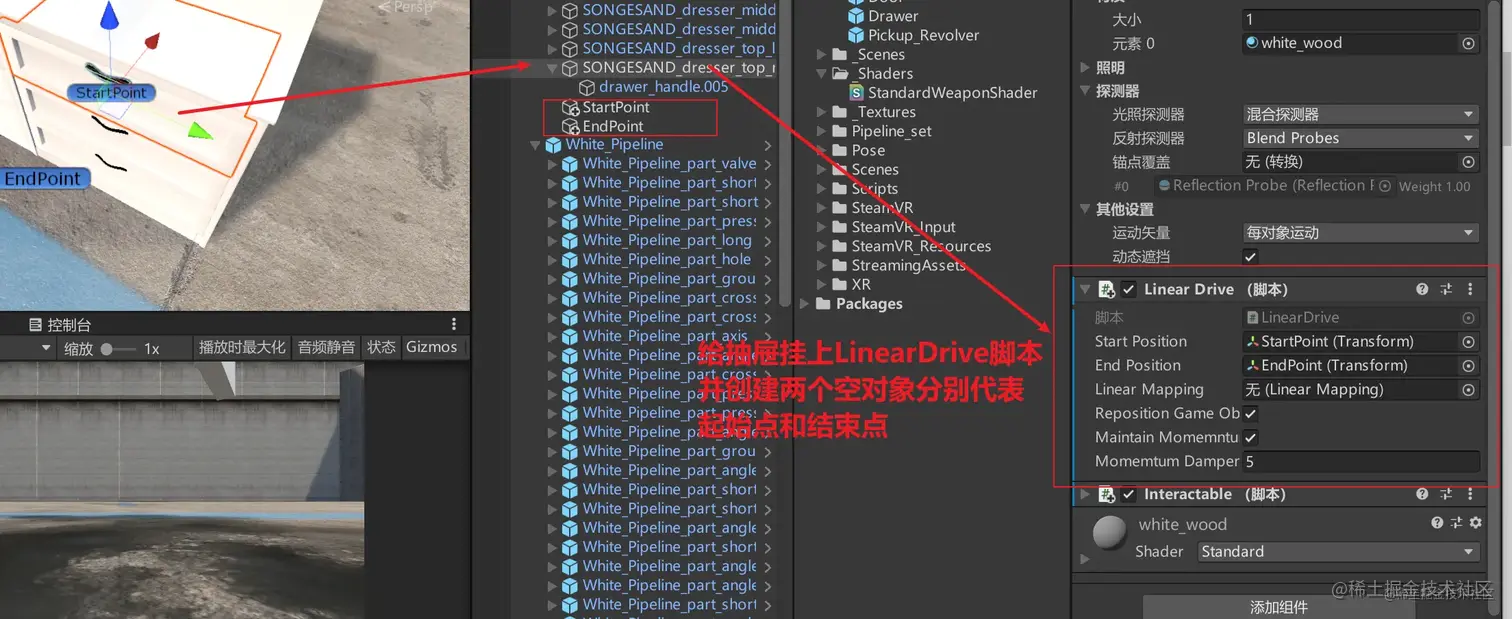Toggle 播放时最大化 button
Image resolution: width=1512 pixels, height=619 pixels.
tap(242, 348)
